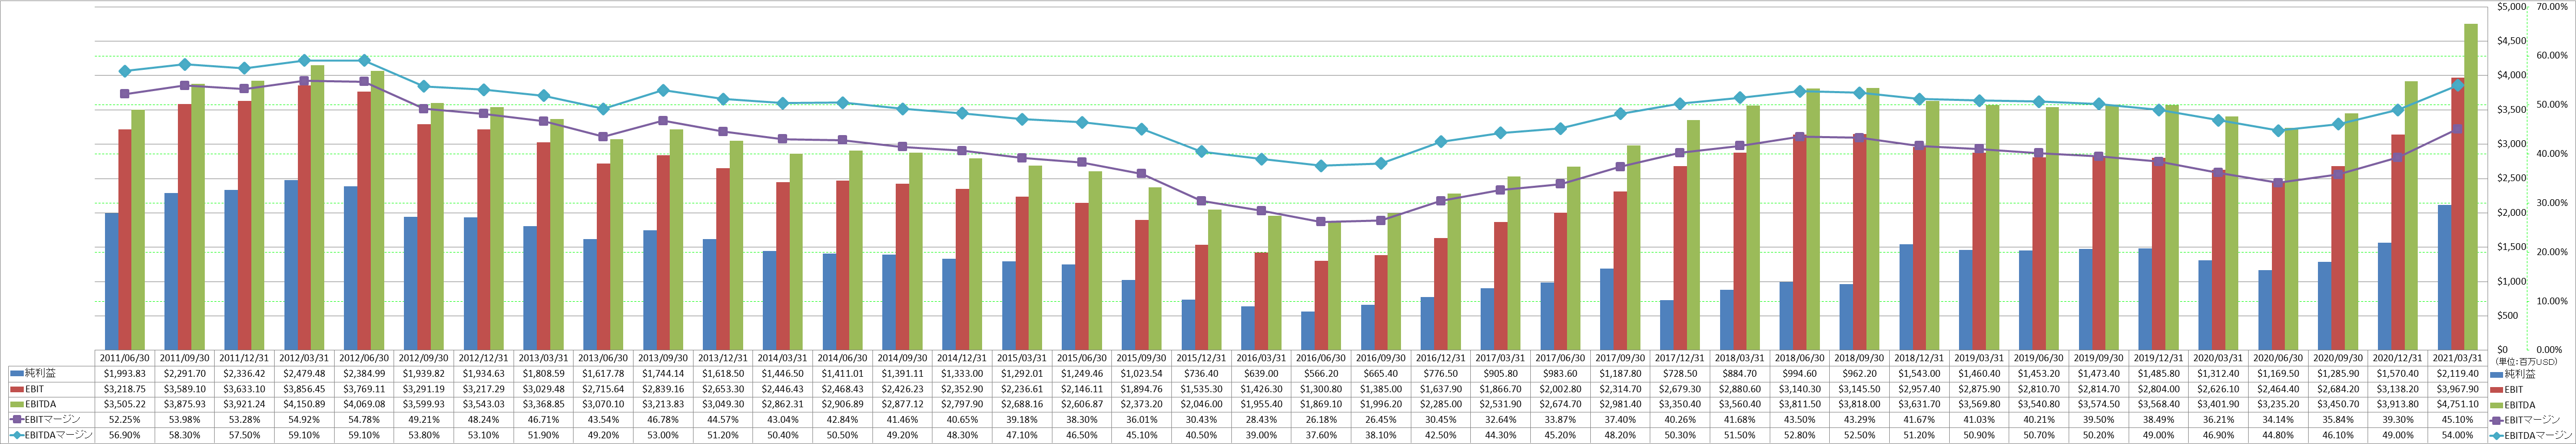This screenshot has height=444, width=2576.
Task: Click the EBITDA margin diamond marker for 2016/06/30
Action: 1322,166
